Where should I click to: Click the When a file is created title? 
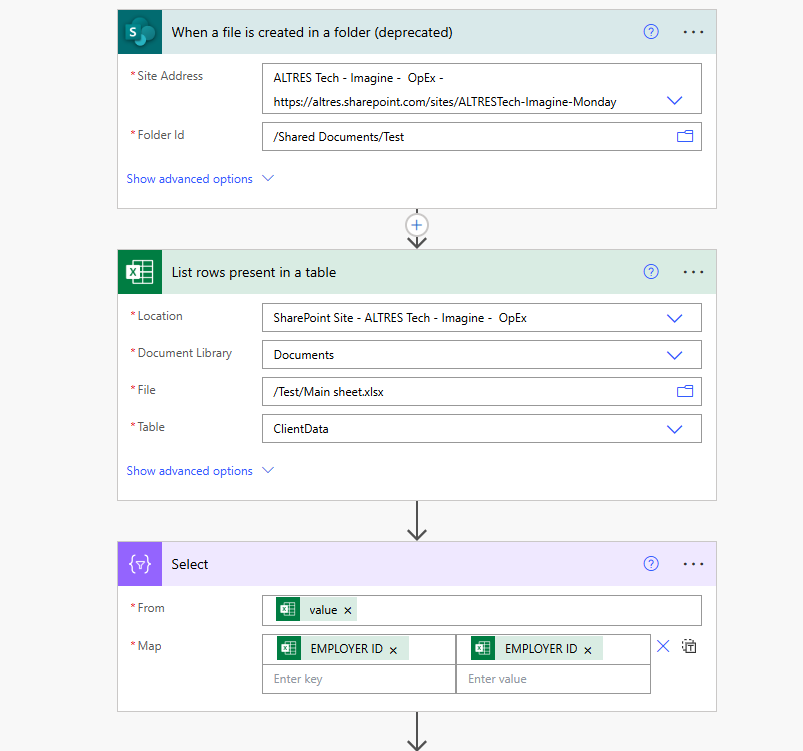point(312,32)
